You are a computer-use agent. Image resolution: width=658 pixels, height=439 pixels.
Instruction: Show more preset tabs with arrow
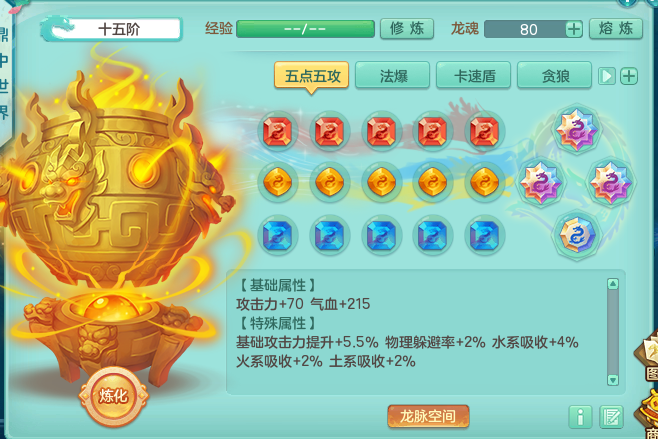coord(606,76)
